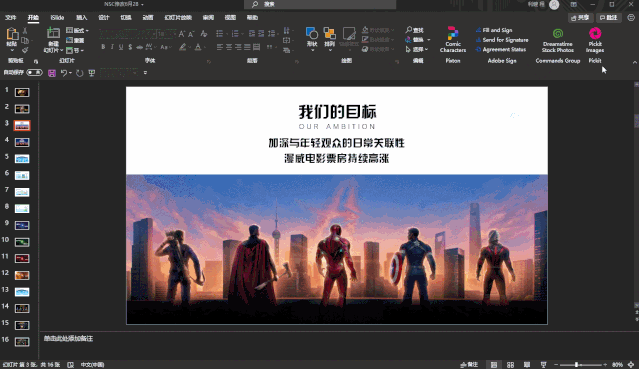Select the Format Painter brush icon
This screenshot has width=639, height=369.
tap(25, 50)
